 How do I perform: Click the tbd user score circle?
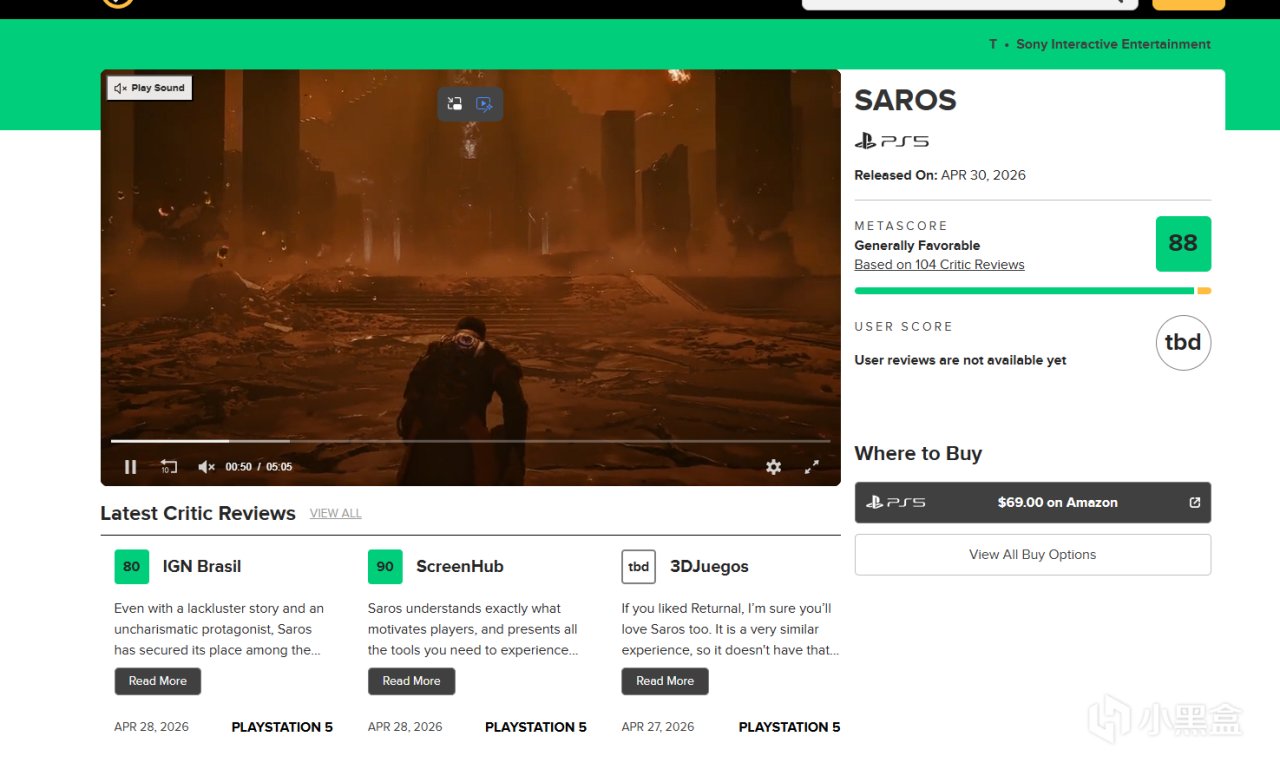1183,343
